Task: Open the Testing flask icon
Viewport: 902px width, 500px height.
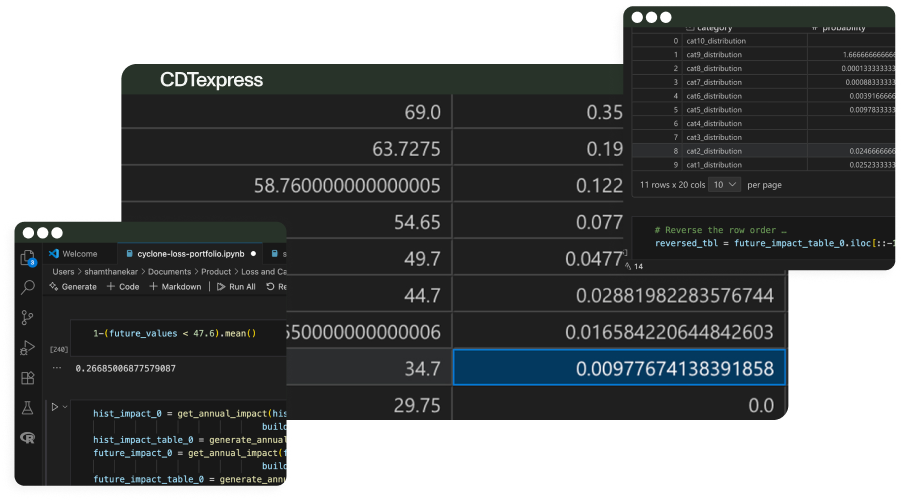Action: pyautogui.click(x=28, y=408)
